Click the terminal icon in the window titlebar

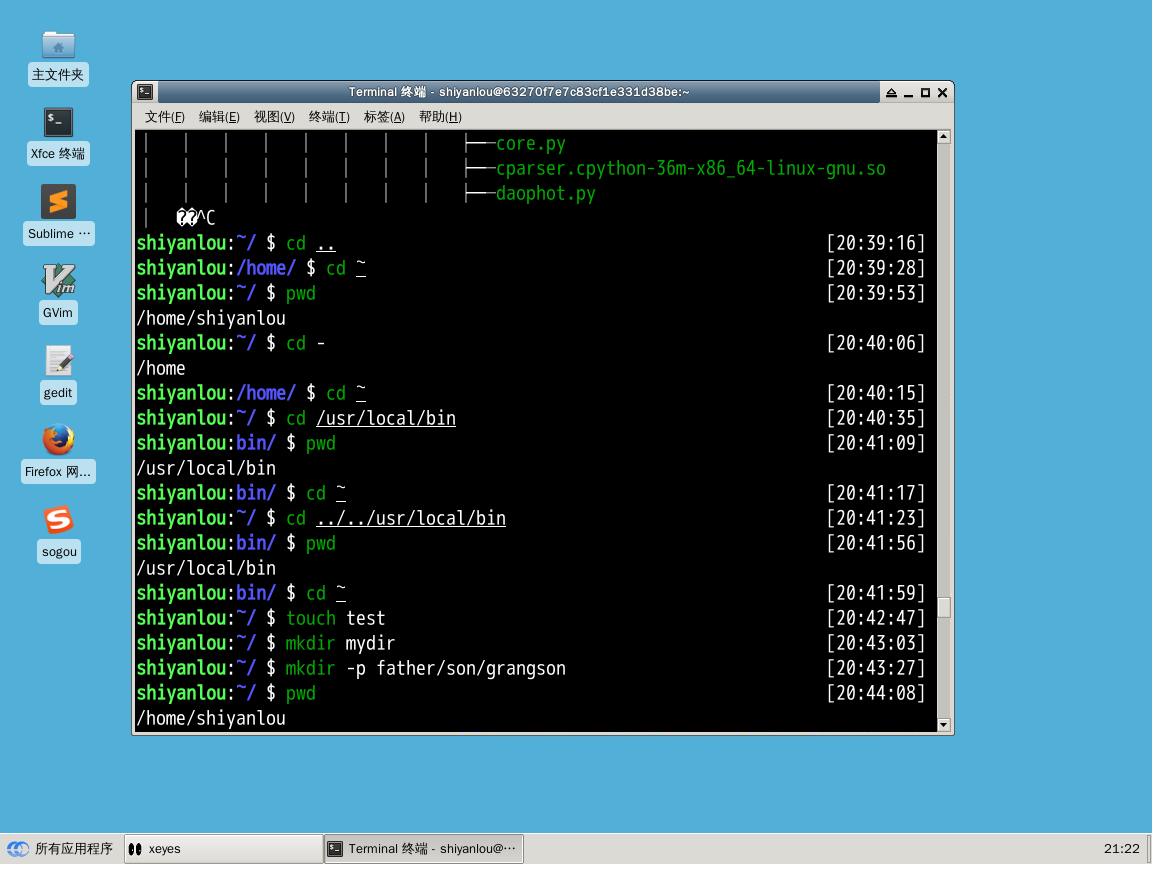[x=146, y=91]
